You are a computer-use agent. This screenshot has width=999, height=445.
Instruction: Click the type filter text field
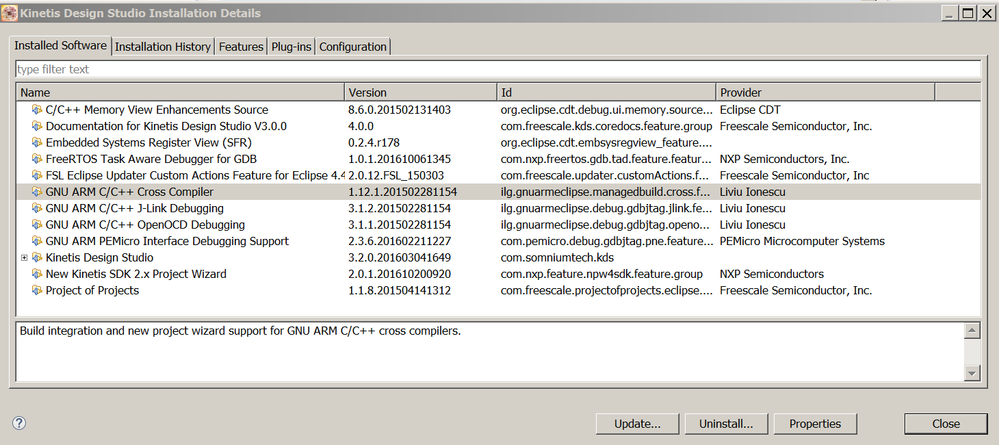point(498,69)
